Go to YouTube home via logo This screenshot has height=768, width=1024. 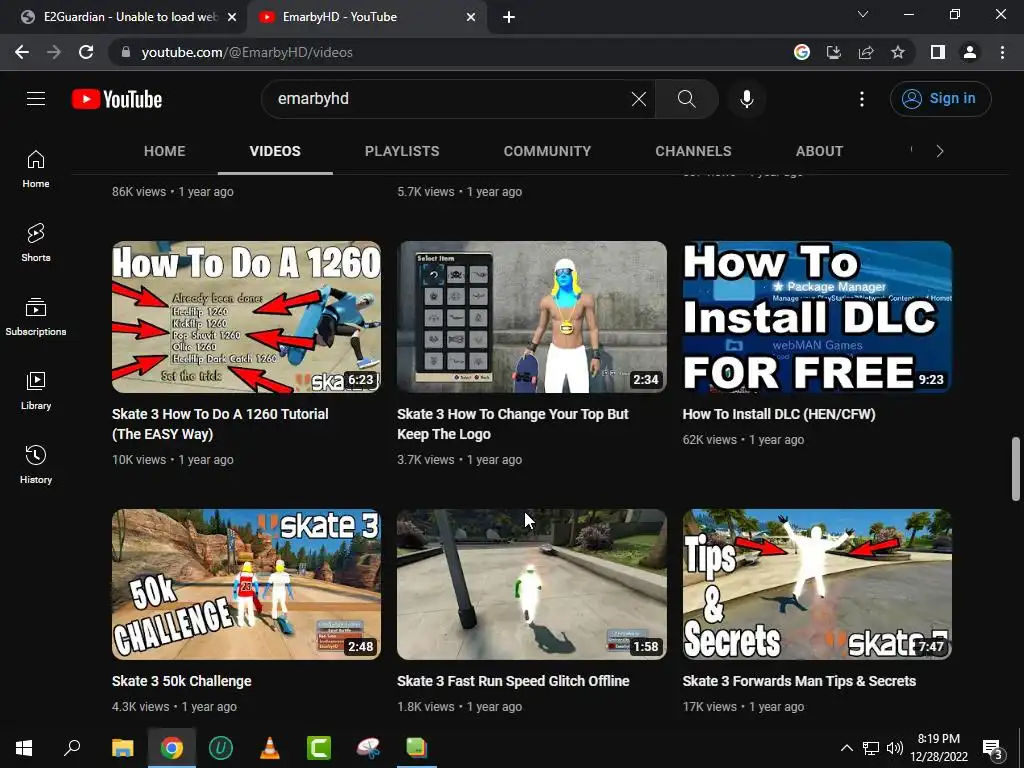117,99
